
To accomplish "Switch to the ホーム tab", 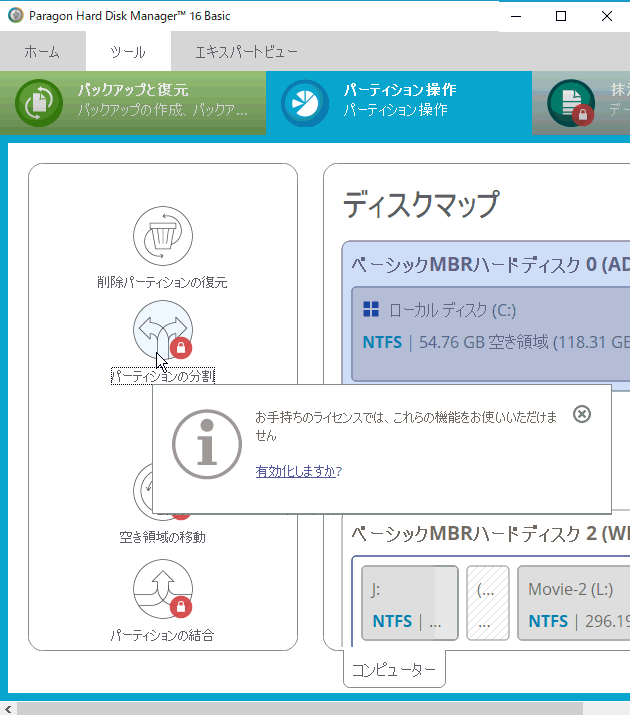I will [x=42, y=52].
